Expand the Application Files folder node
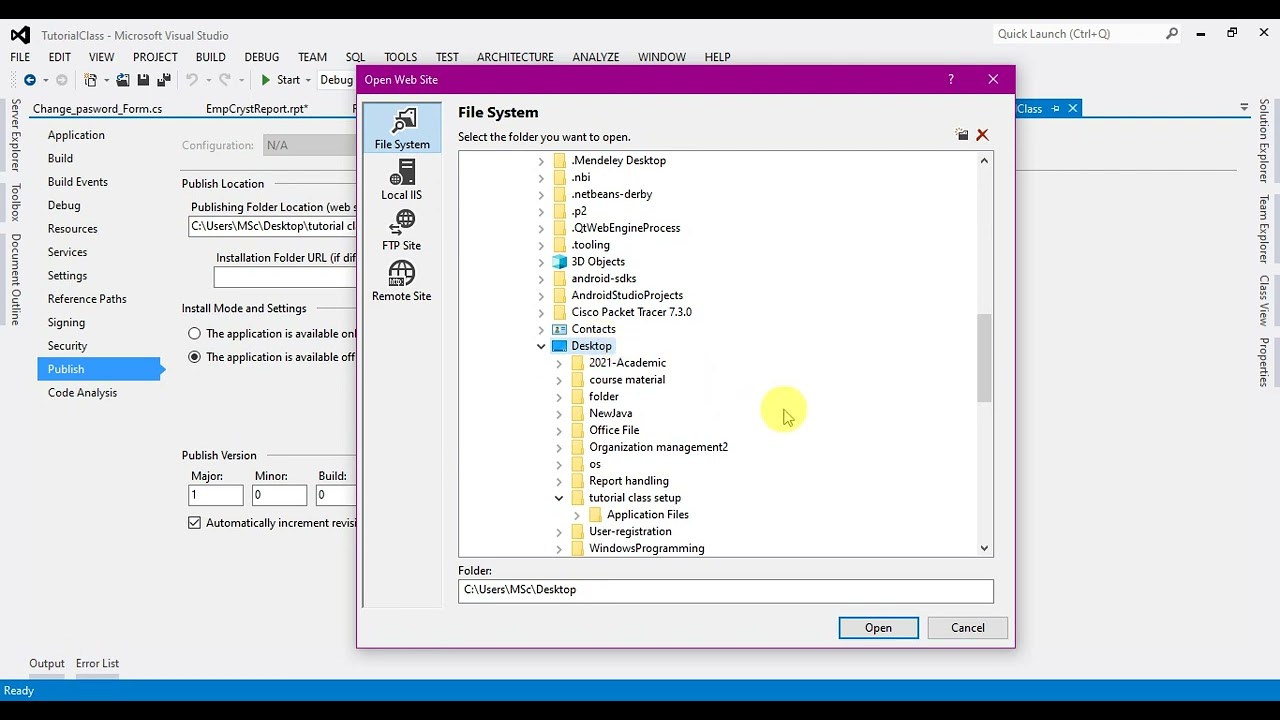1280x720 pixels. click(x=577, y=515)
